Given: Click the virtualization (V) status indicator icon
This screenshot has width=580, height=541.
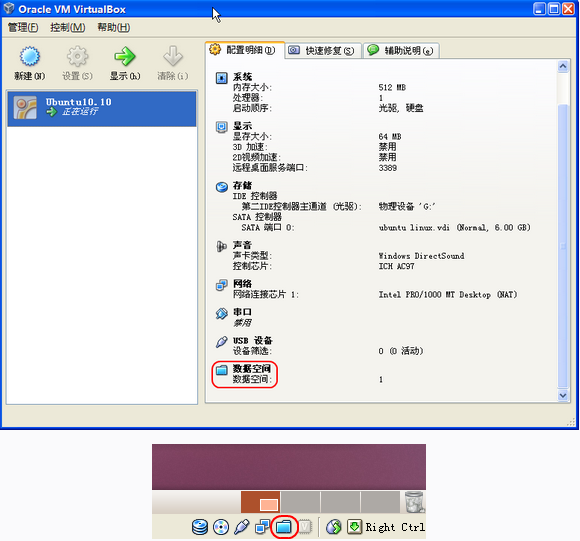Looking at the screenshot, I should click(306, 527).
